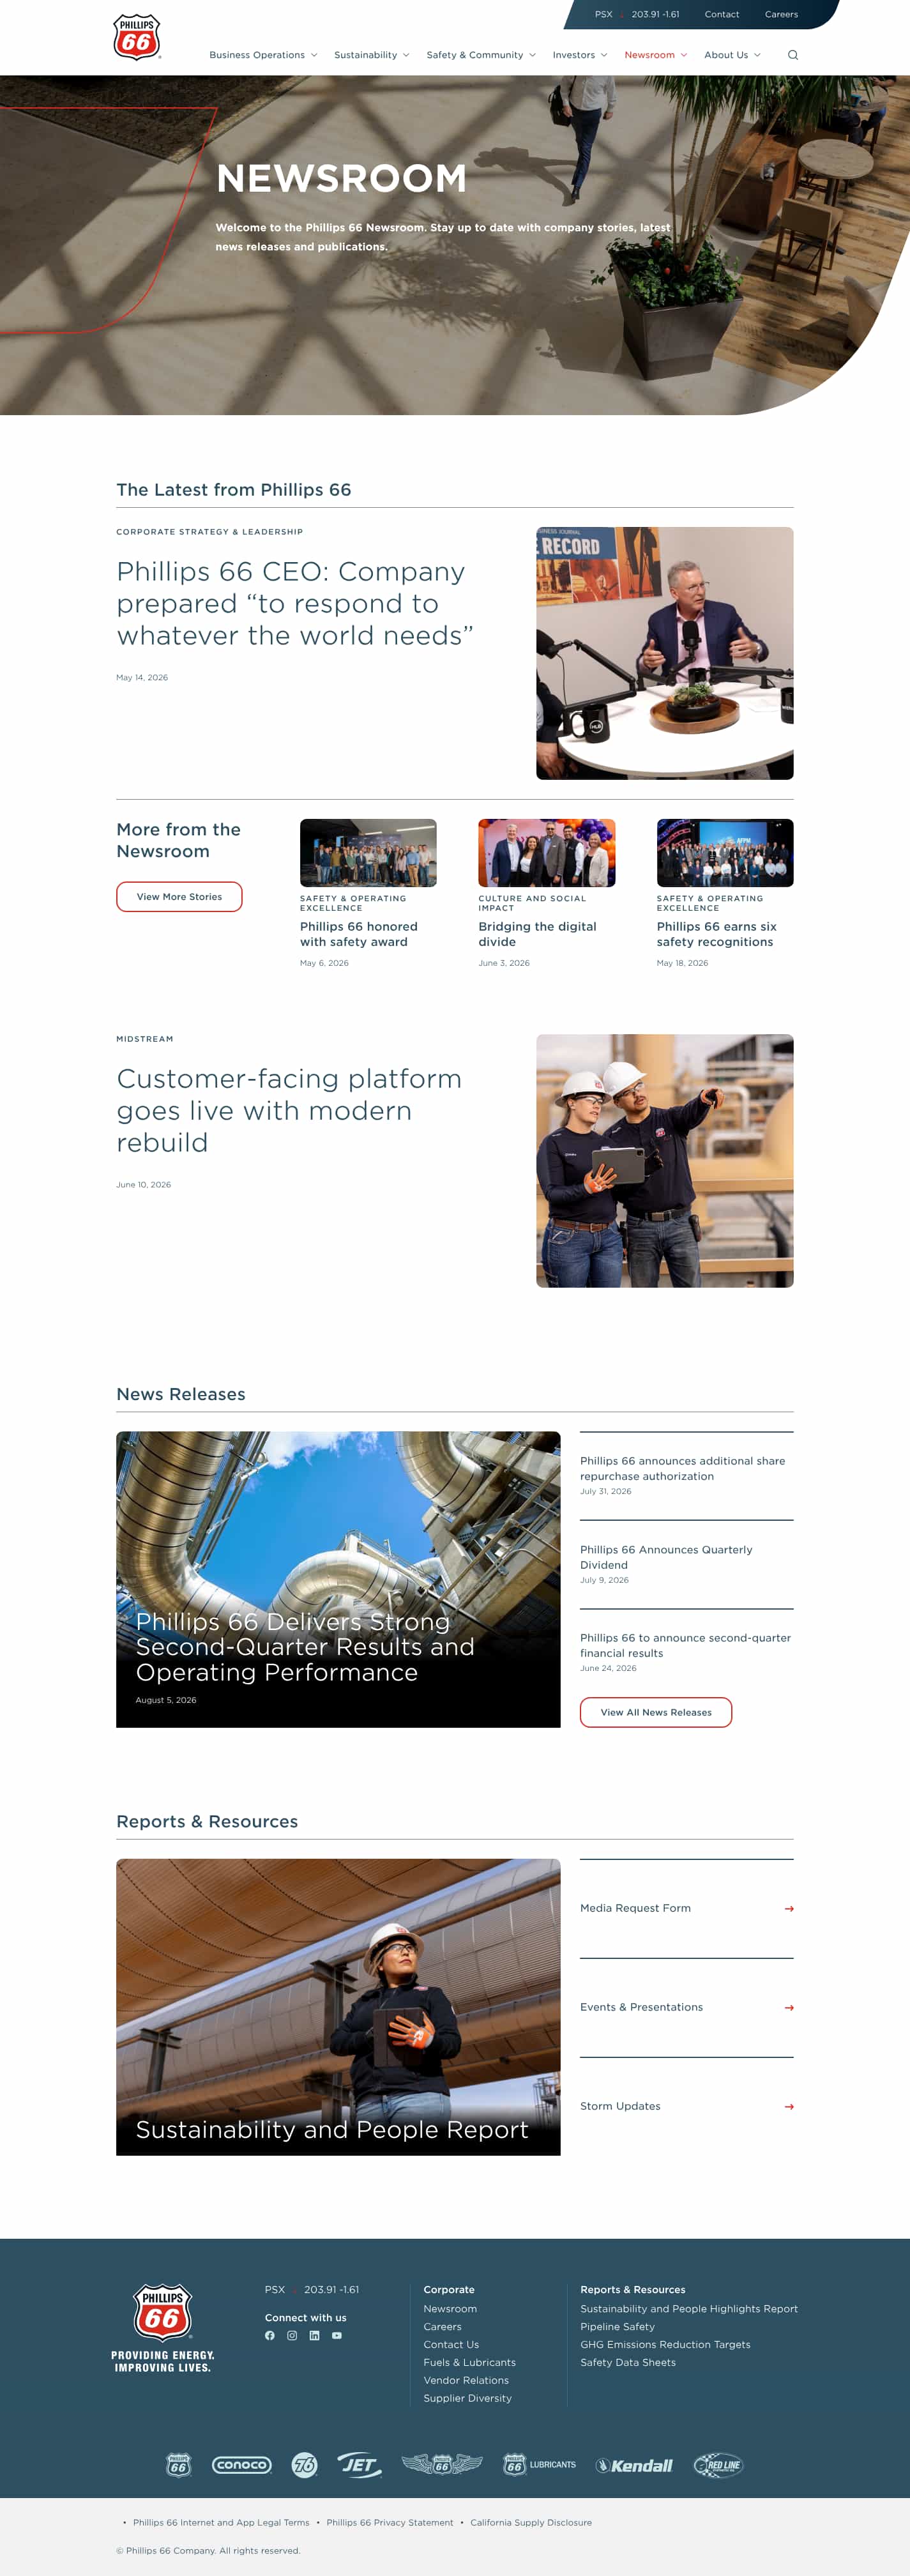
Task: Open the Storm Updates link
Action: (620, 2106)
